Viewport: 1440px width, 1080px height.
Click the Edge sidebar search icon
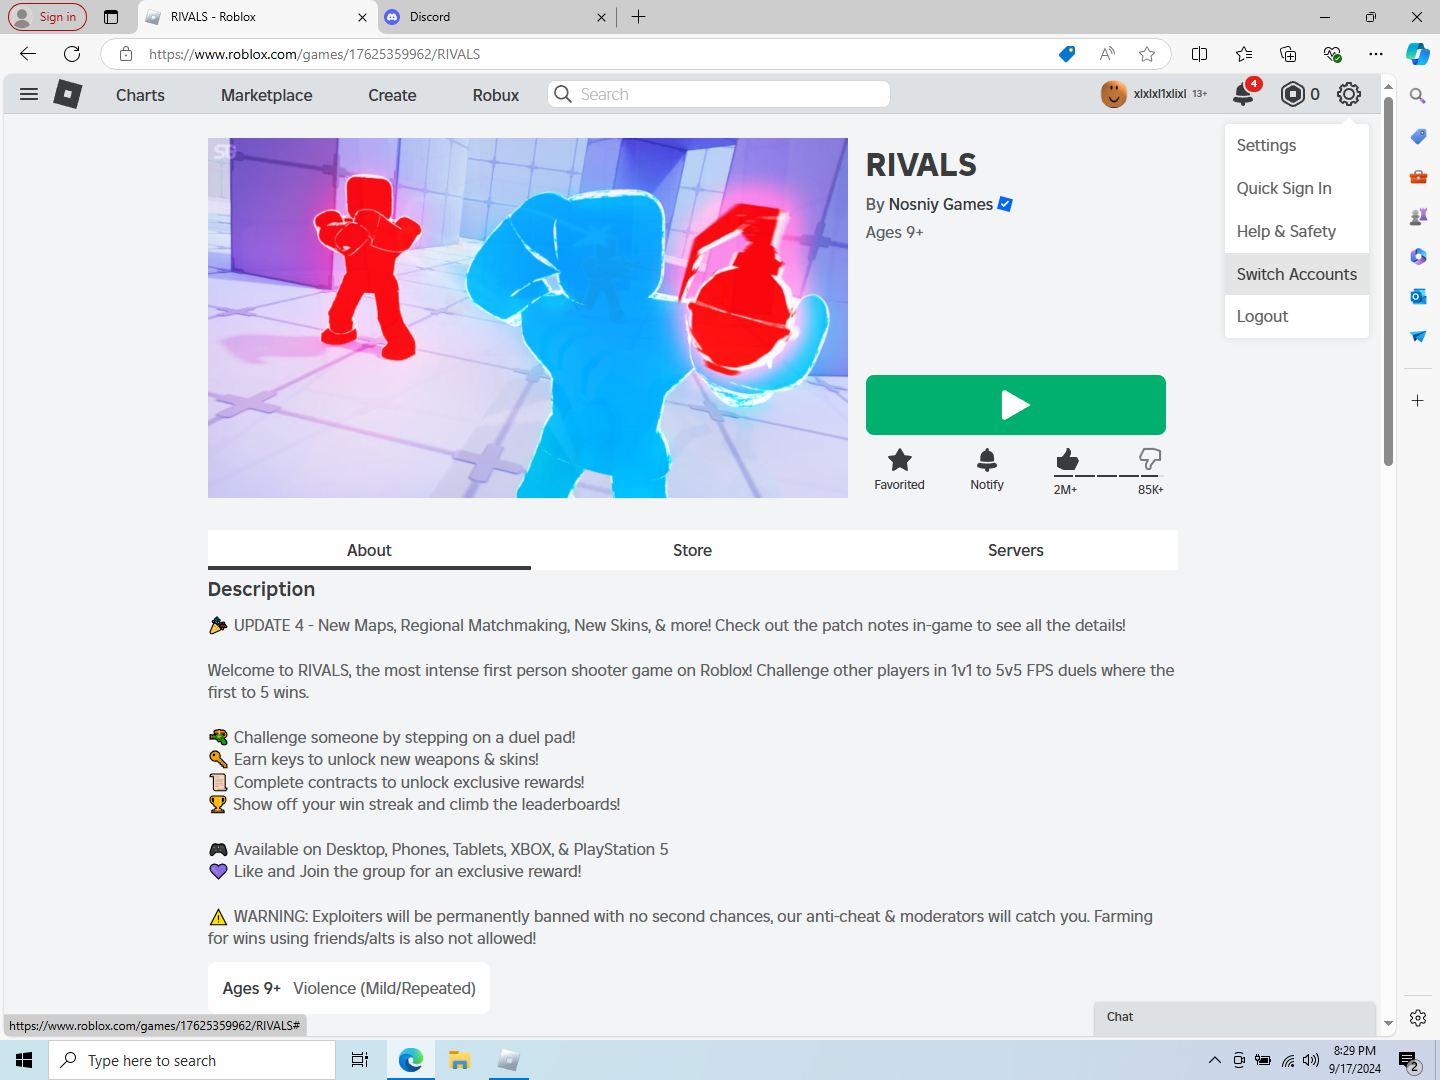point(1418,96)
